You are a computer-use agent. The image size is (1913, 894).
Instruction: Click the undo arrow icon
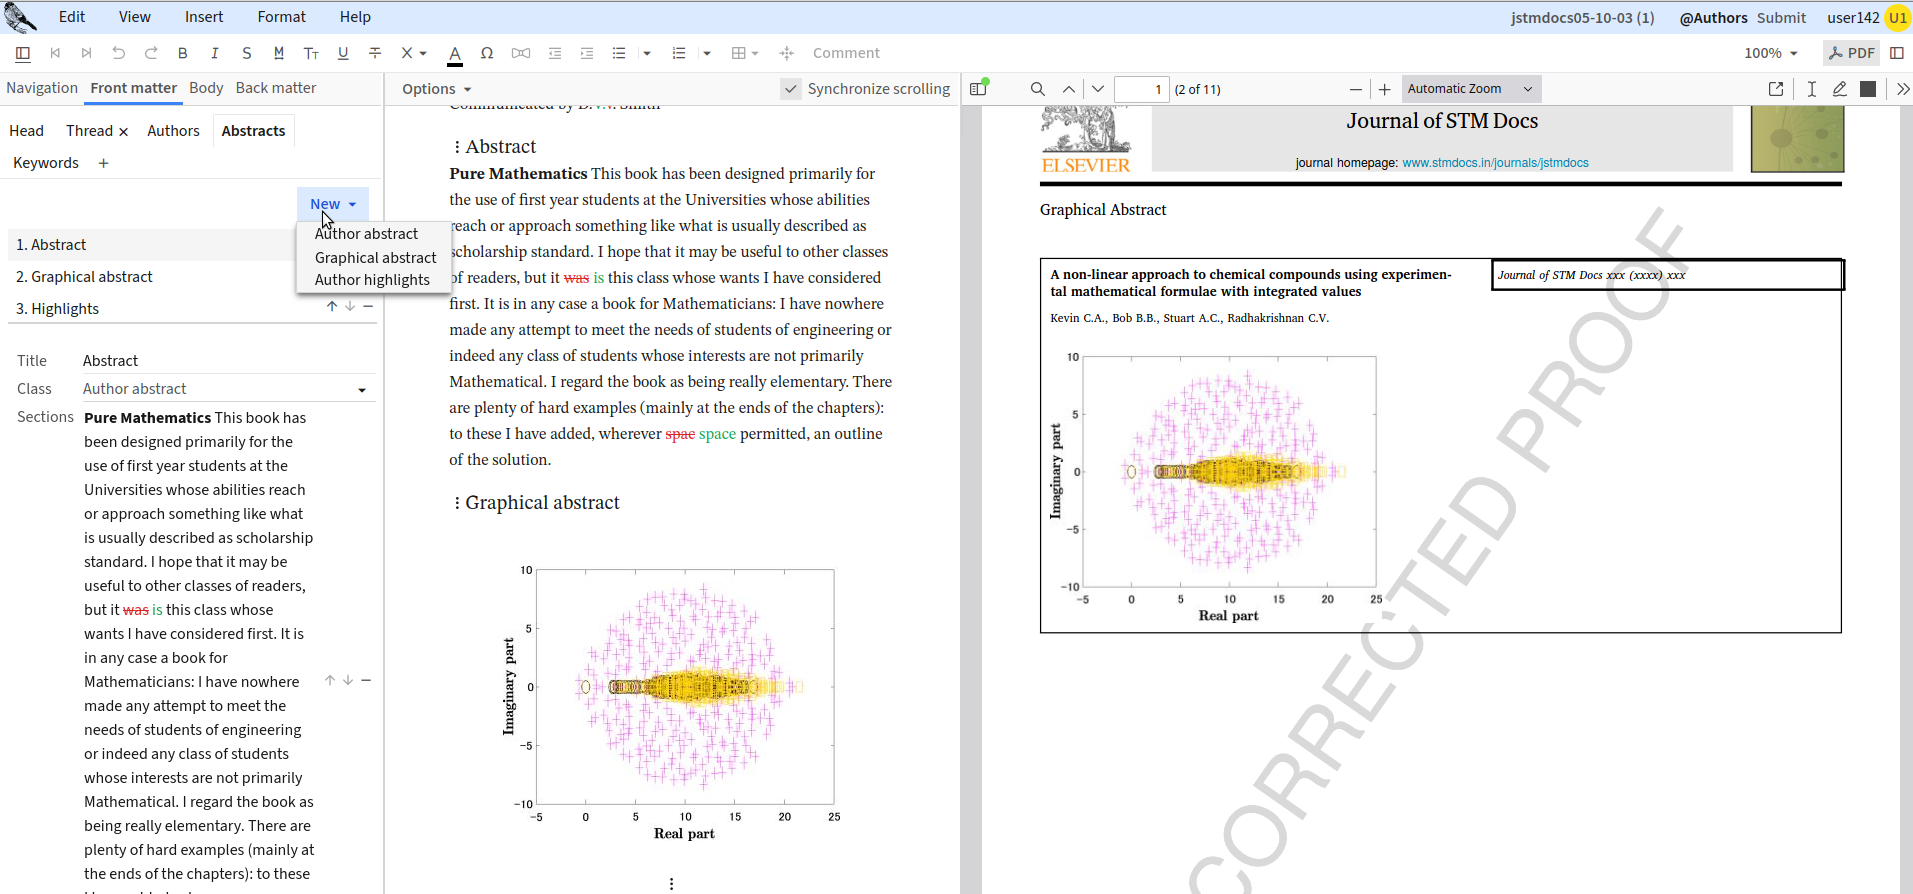point(119,53)
